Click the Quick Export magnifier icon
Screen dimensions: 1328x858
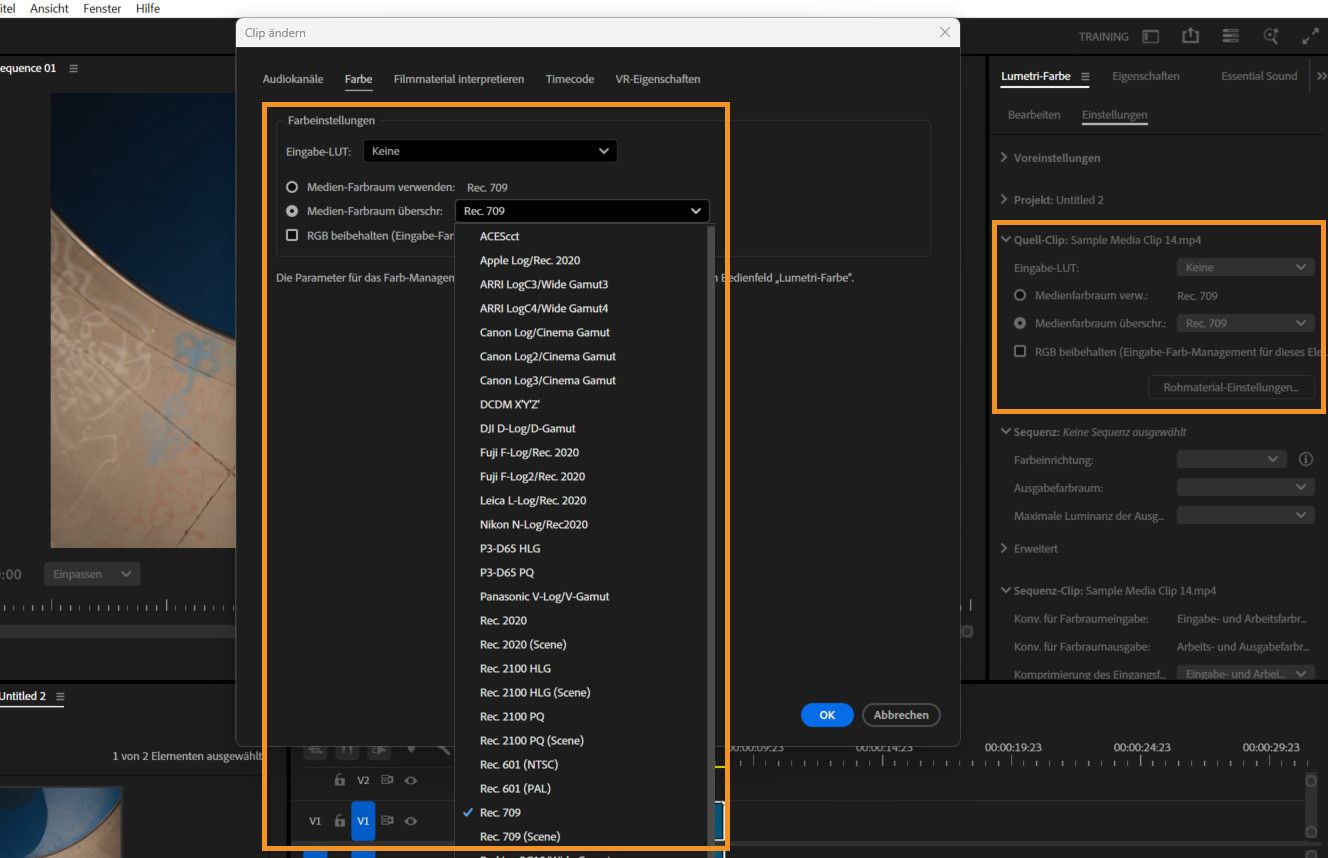pyautogui.click(x=1271, y=36)
